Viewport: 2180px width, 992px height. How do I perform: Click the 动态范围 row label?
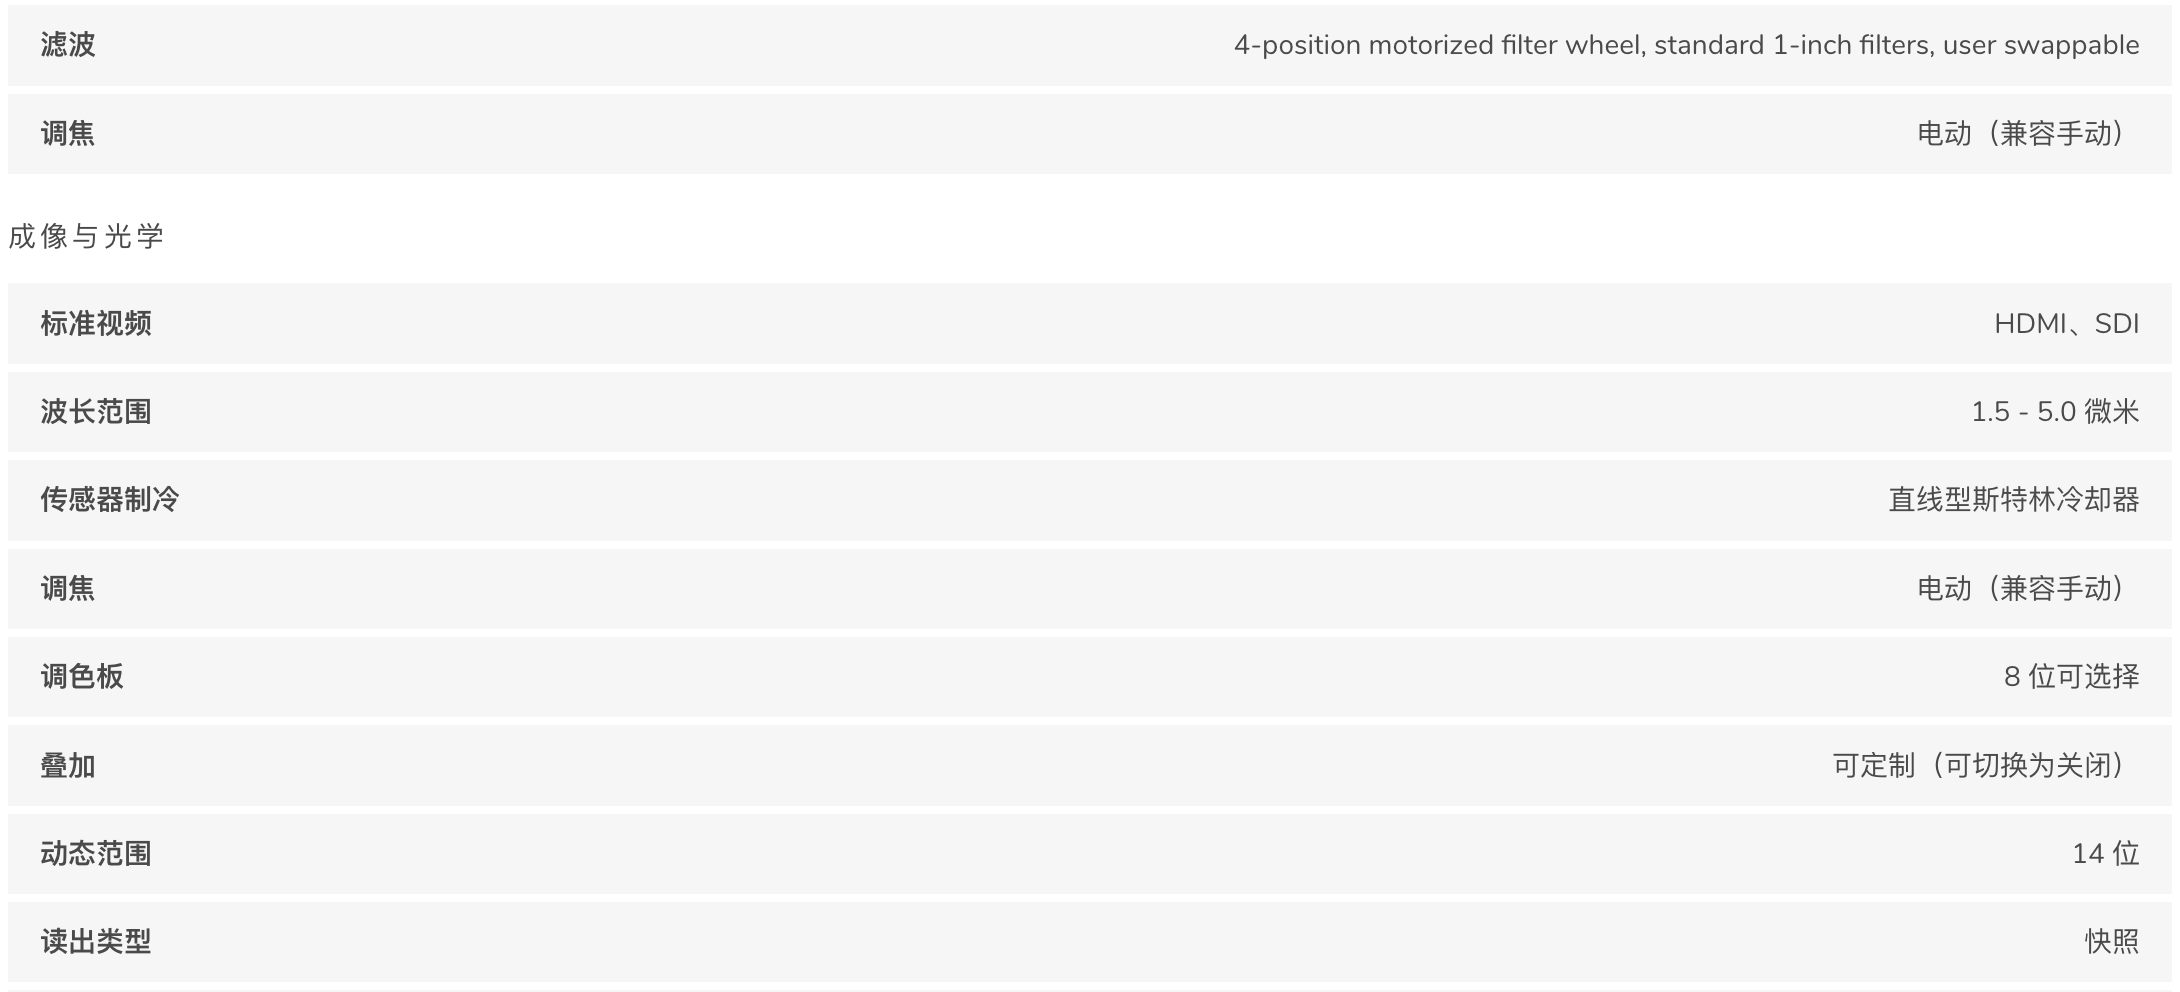pyautogui.click(x=96, y=853)
